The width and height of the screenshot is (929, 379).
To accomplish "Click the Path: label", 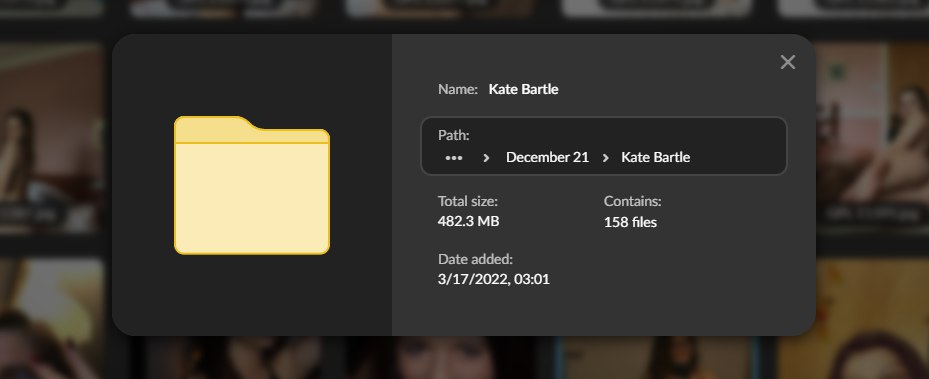I will pos(453,136).
